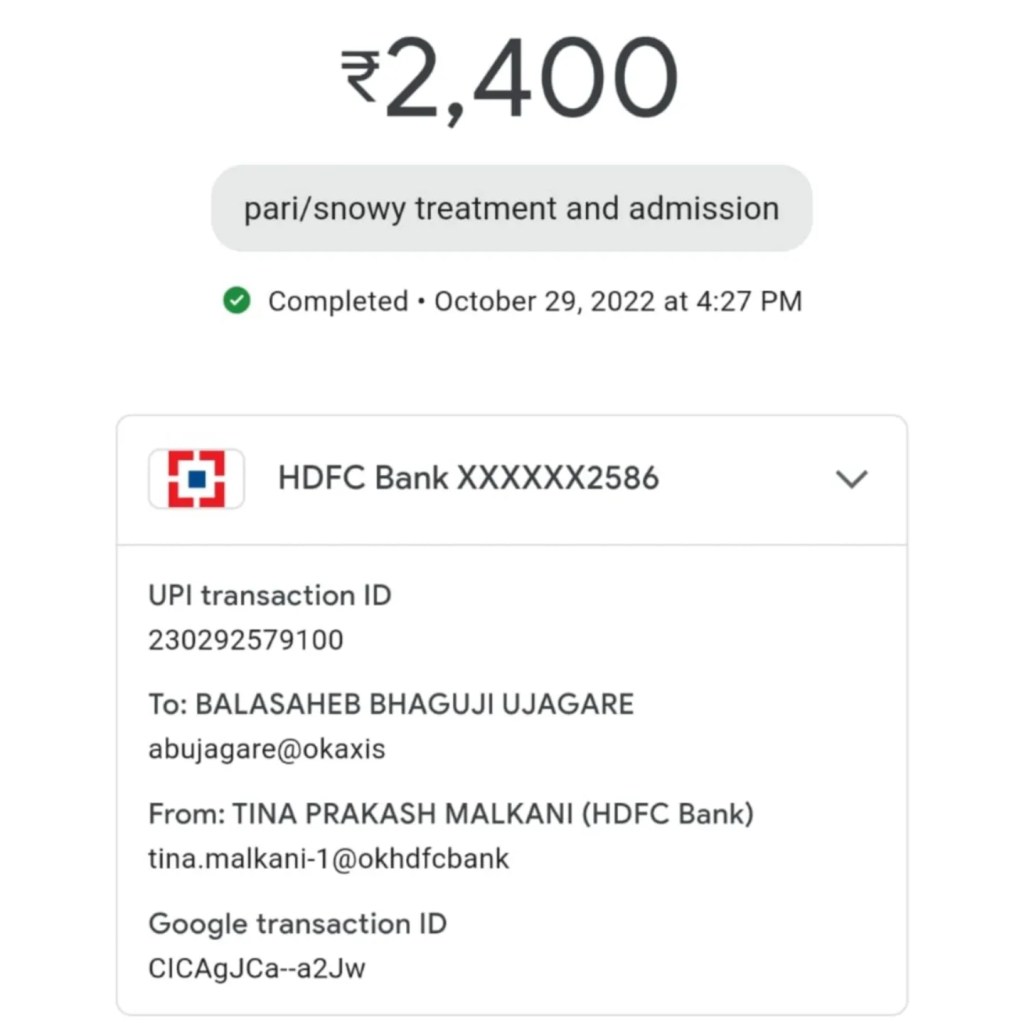Click the Google transaction ID heading
1024x1024 pixels.
pyautogui.click(x=297, y=924)
